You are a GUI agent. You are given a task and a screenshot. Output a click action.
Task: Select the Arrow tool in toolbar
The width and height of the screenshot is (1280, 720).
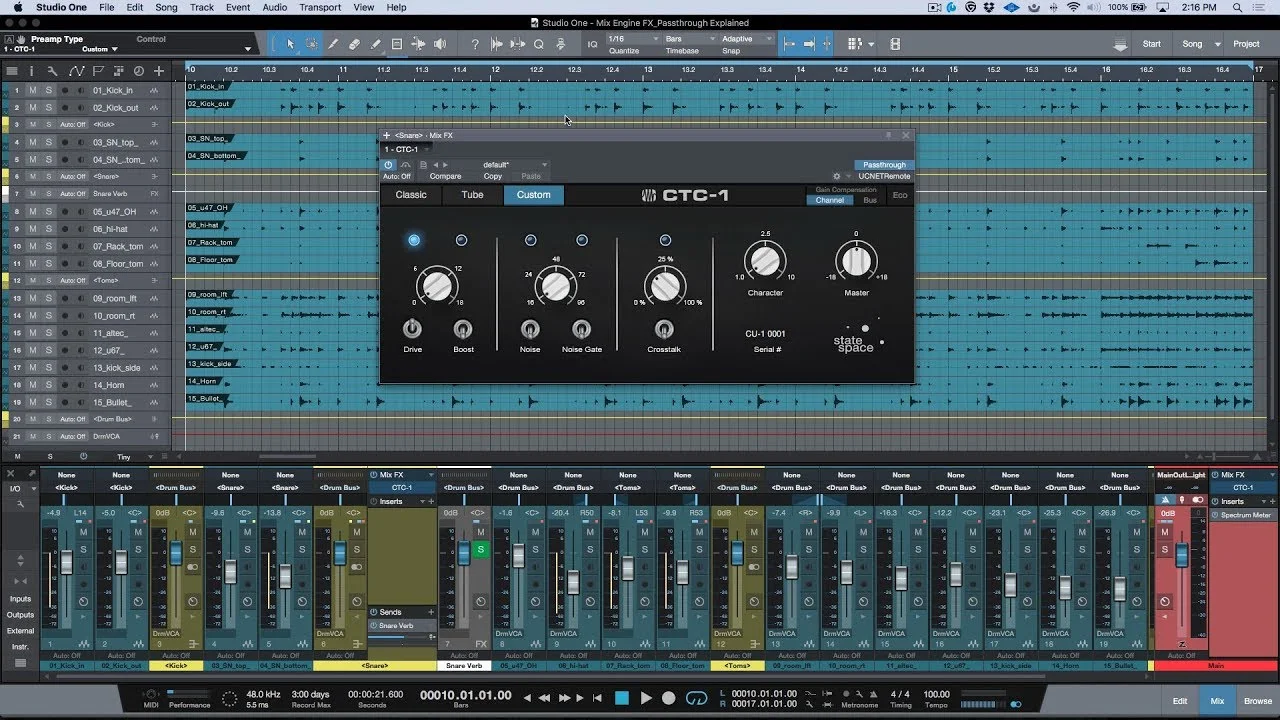(x=291, y=44)
